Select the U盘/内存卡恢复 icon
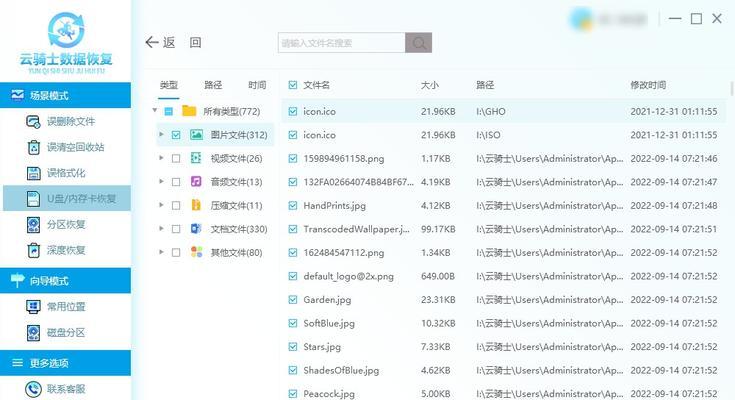Viewport: 735px width, 400px height. pos(33,199)
